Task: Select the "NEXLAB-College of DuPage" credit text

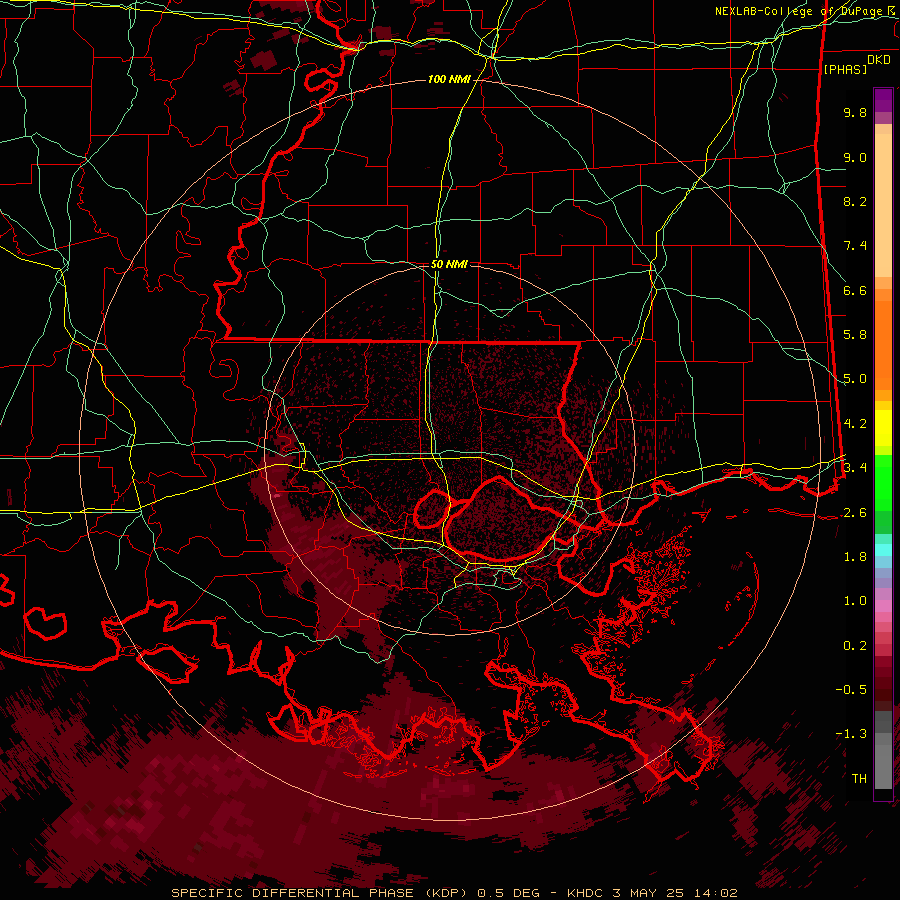Action: [801, 11]
